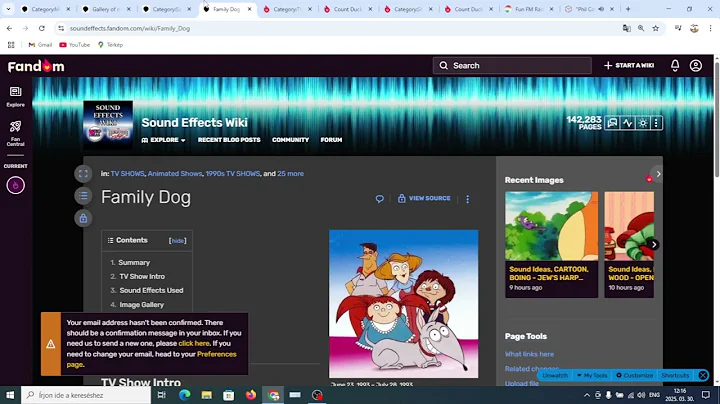The image size is (720, 404).
Task: Click the translate page icon
Action: coord(626,28)
